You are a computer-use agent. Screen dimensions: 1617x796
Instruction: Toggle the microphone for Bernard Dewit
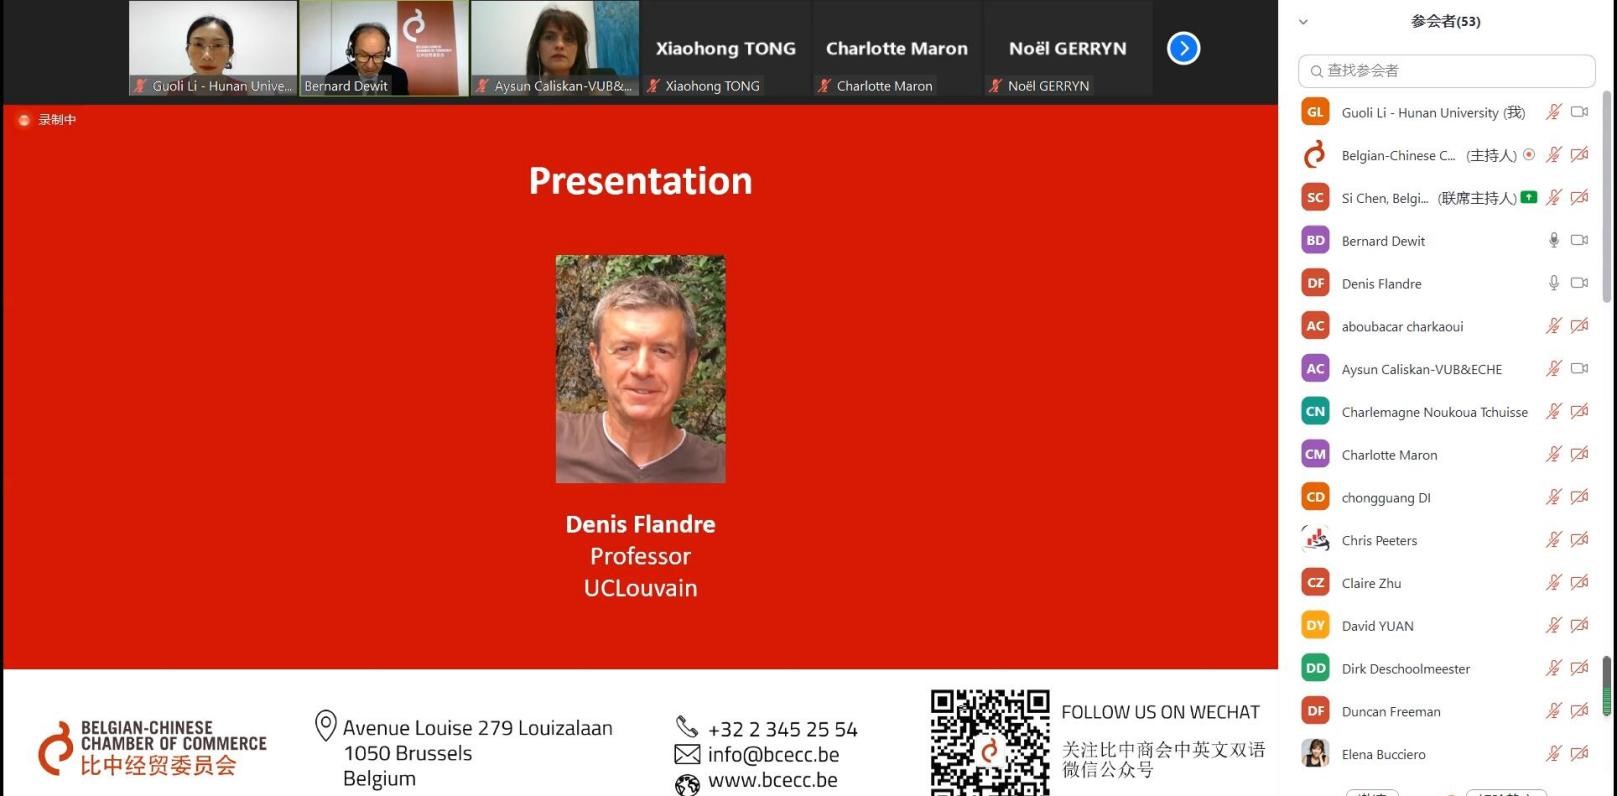click(x=1553, y=240)
